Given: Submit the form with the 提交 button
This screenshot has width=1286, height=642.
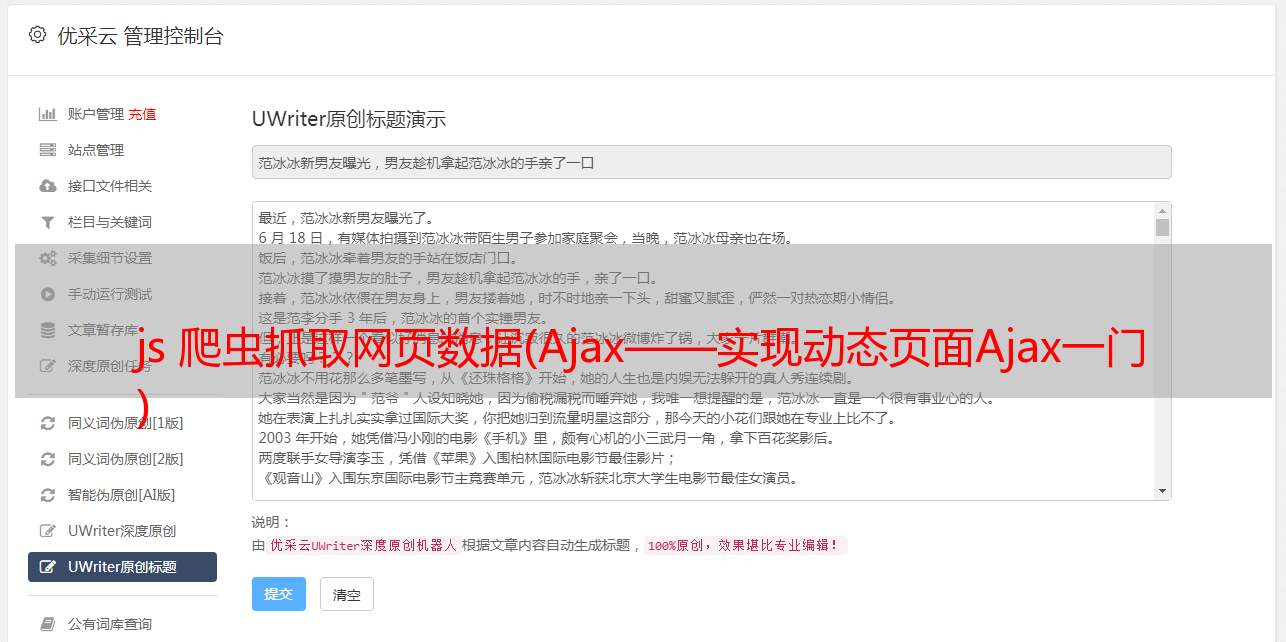Looking at the screenshot, I should click(x=279, y=594).
